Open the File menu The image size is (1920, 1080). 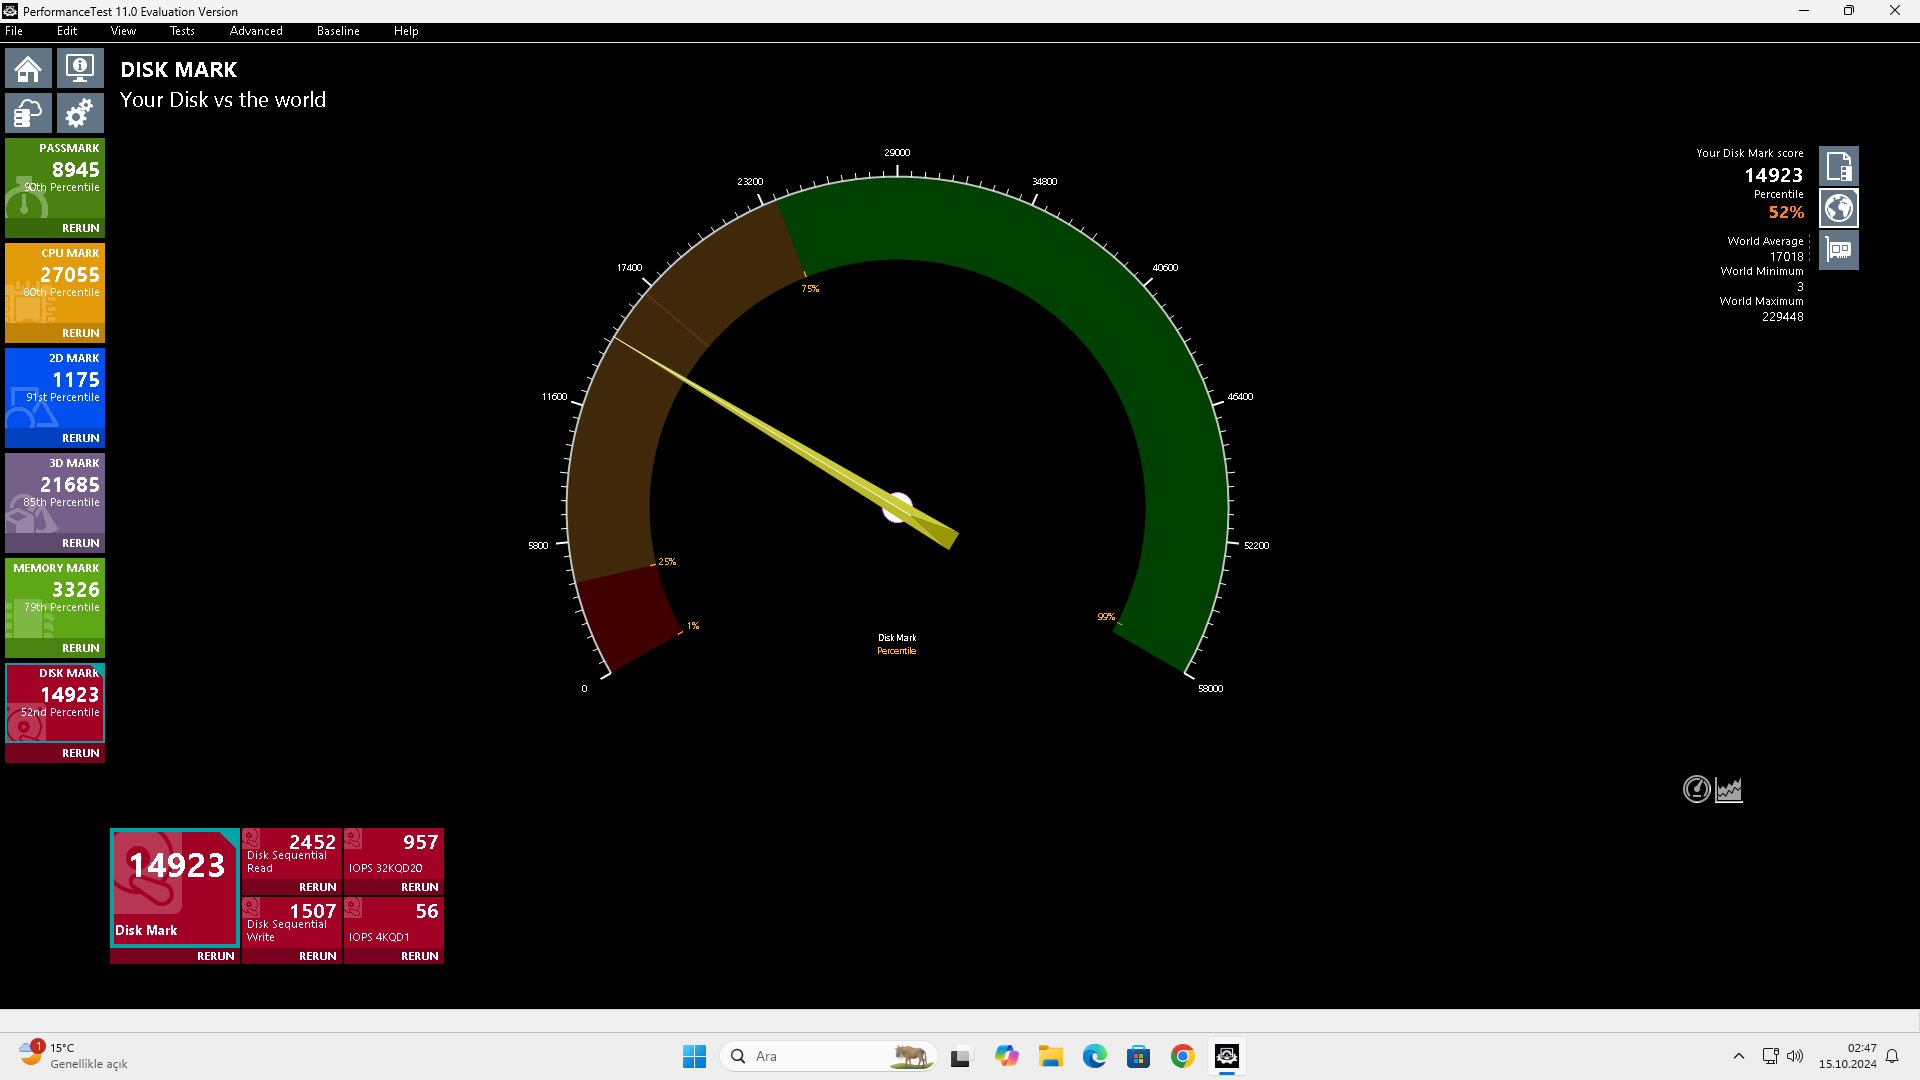tap(14, 31)
